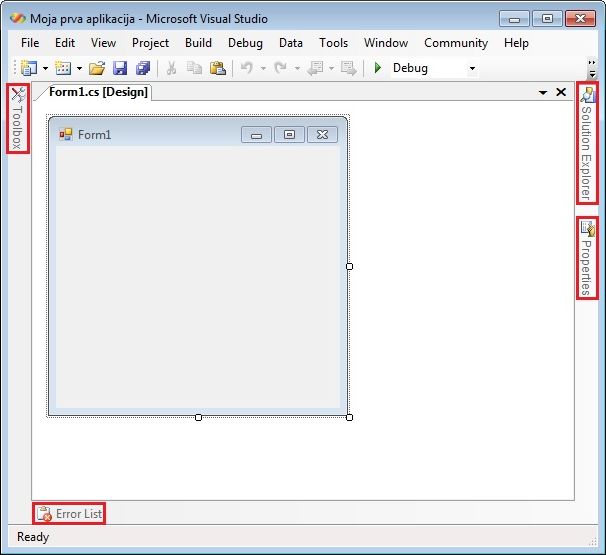Click the Cut scissors icon

click(171, 68)
